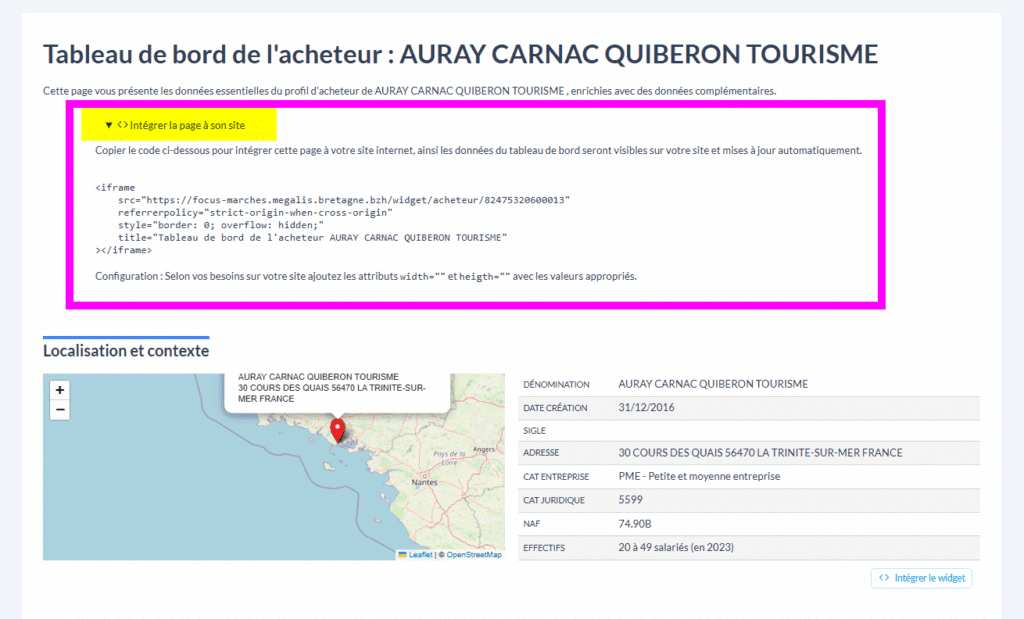Click the 'Localisation et contexte' section heading
Screen dimensions: 1024x619
tap(126, 351)
